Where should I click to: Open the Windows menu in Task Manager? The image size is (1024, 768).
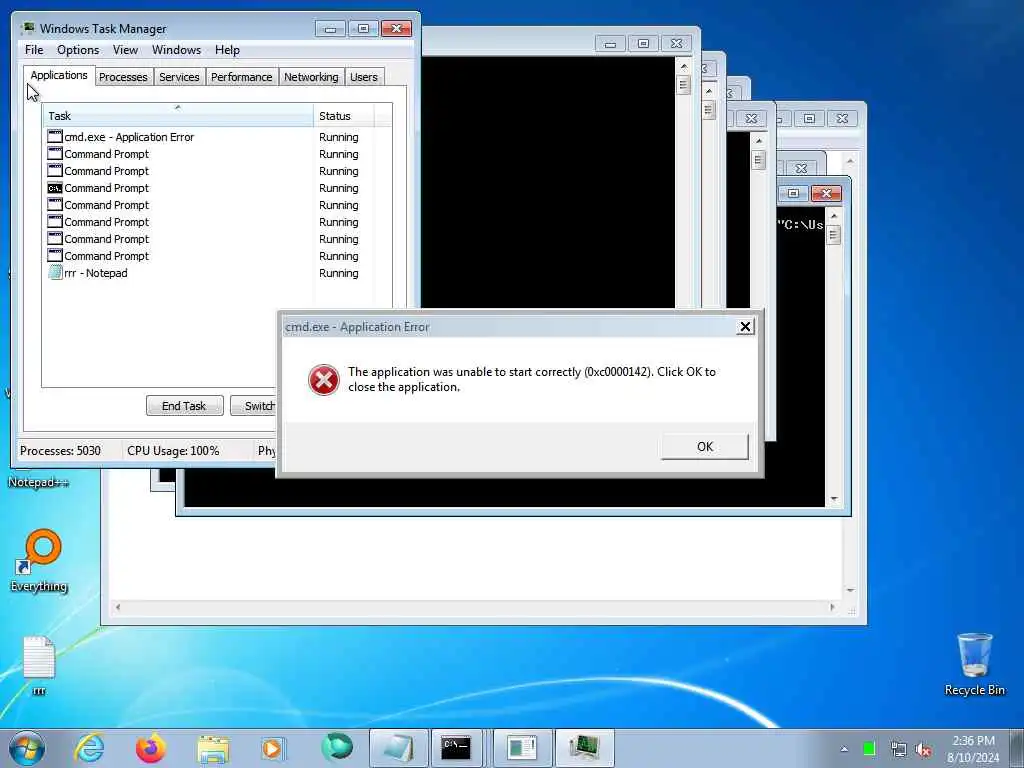coord(176,50)
